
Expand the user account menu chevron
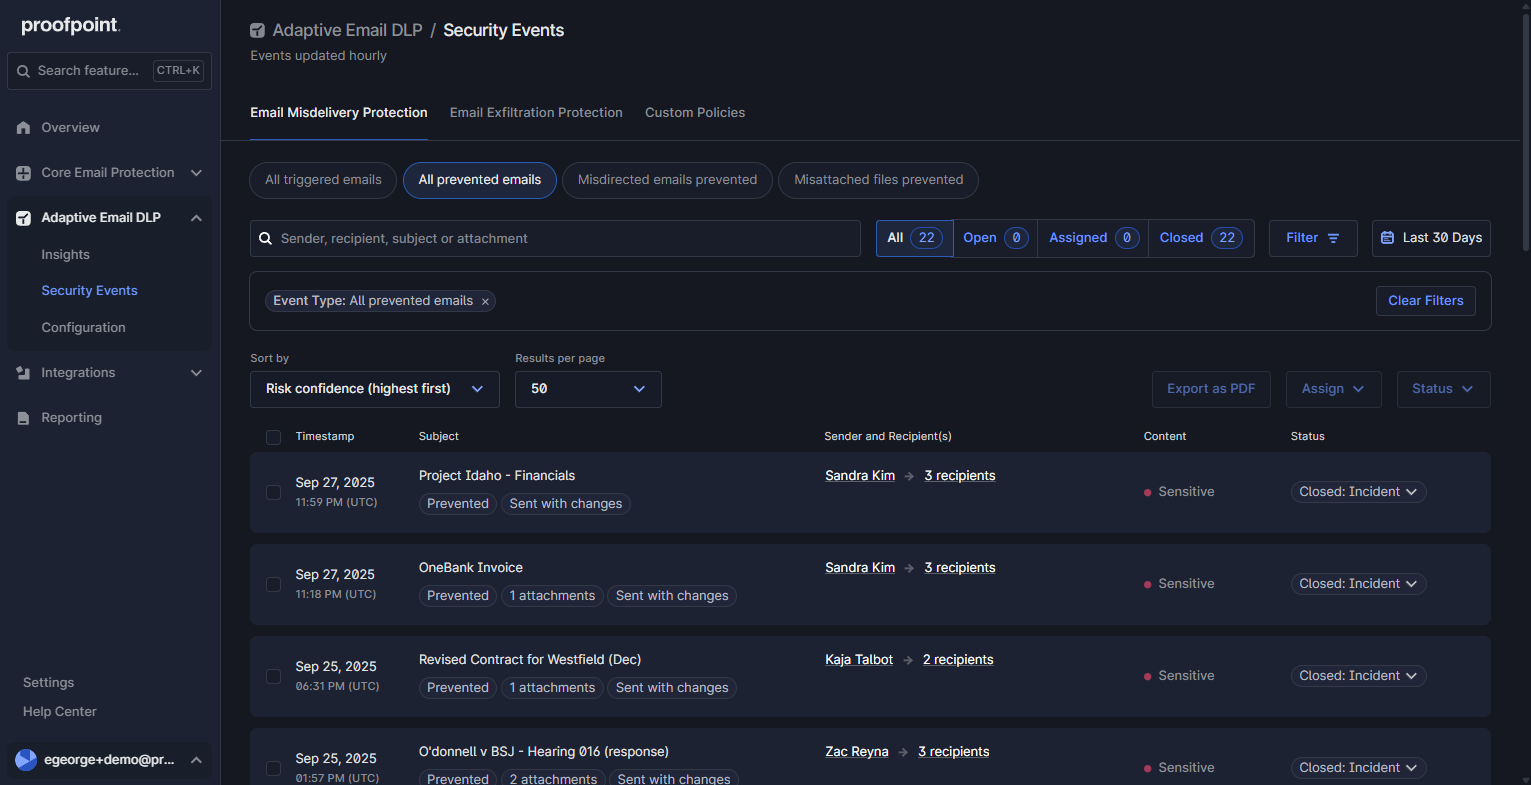point(196,760)
